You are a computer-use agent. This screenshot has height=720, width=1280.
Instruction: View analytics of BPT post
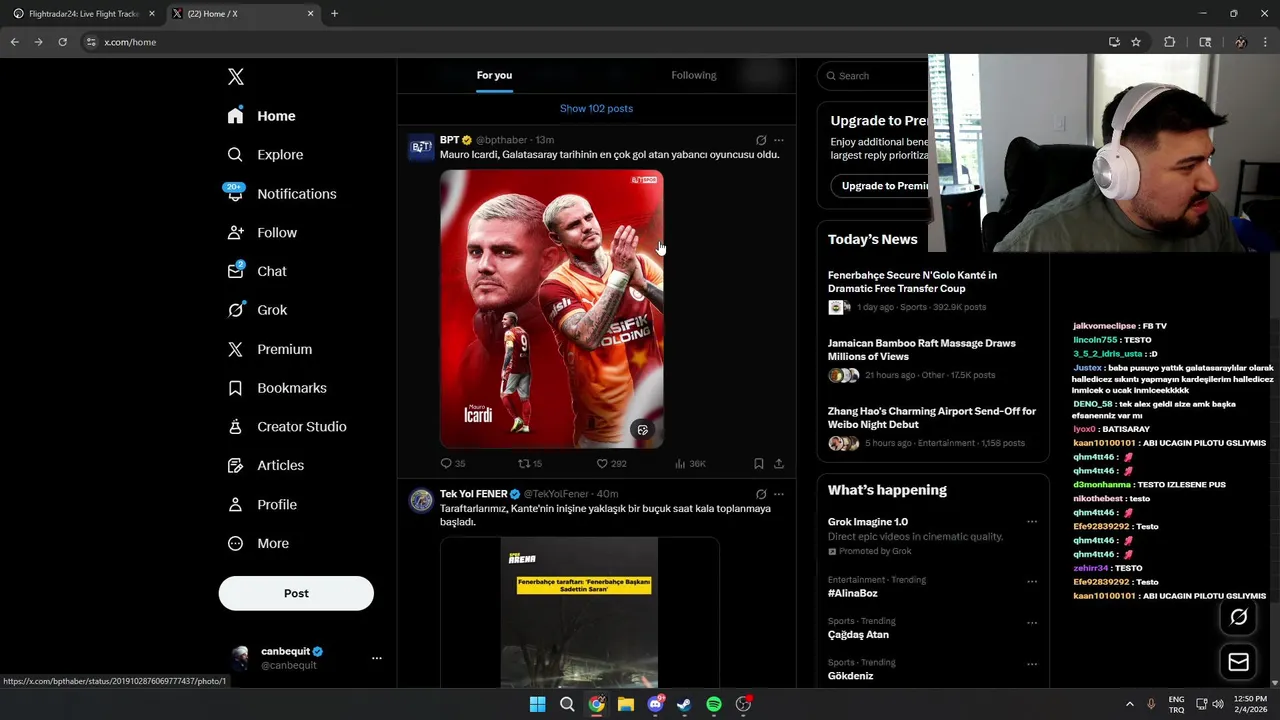(x=690, y=464)
